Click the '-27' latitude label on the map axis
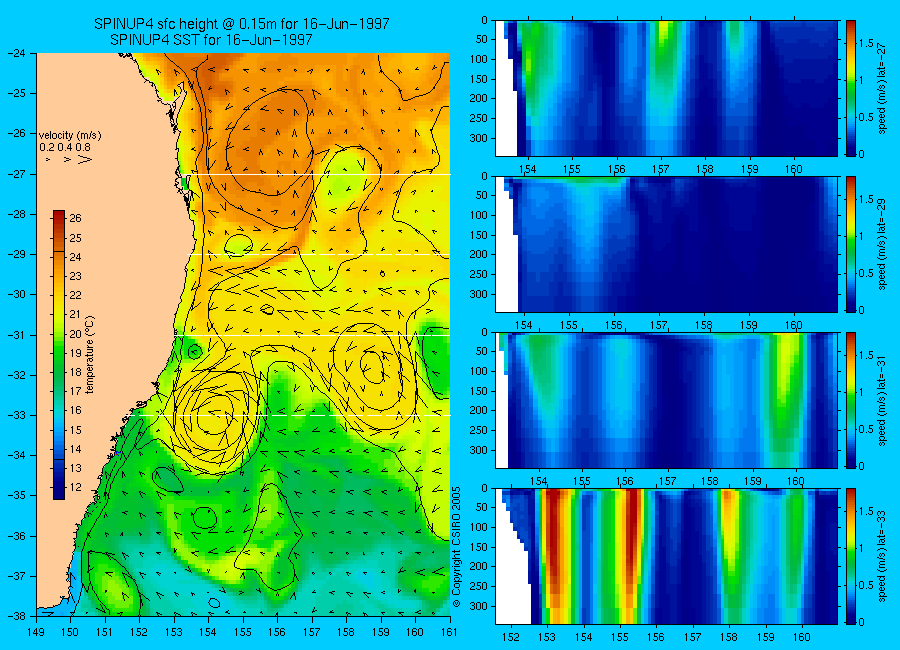The image size is (900, 650). (16, 174)
